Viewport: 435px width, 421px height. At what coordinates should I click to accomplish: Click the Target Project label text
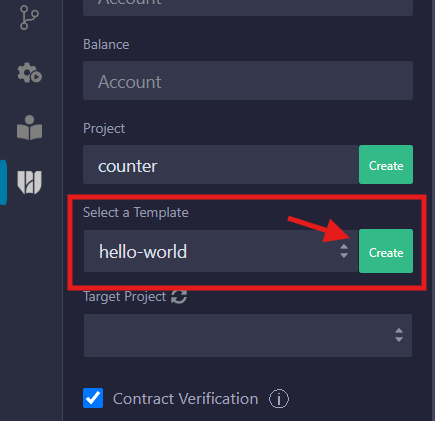(x=124, y=297)
